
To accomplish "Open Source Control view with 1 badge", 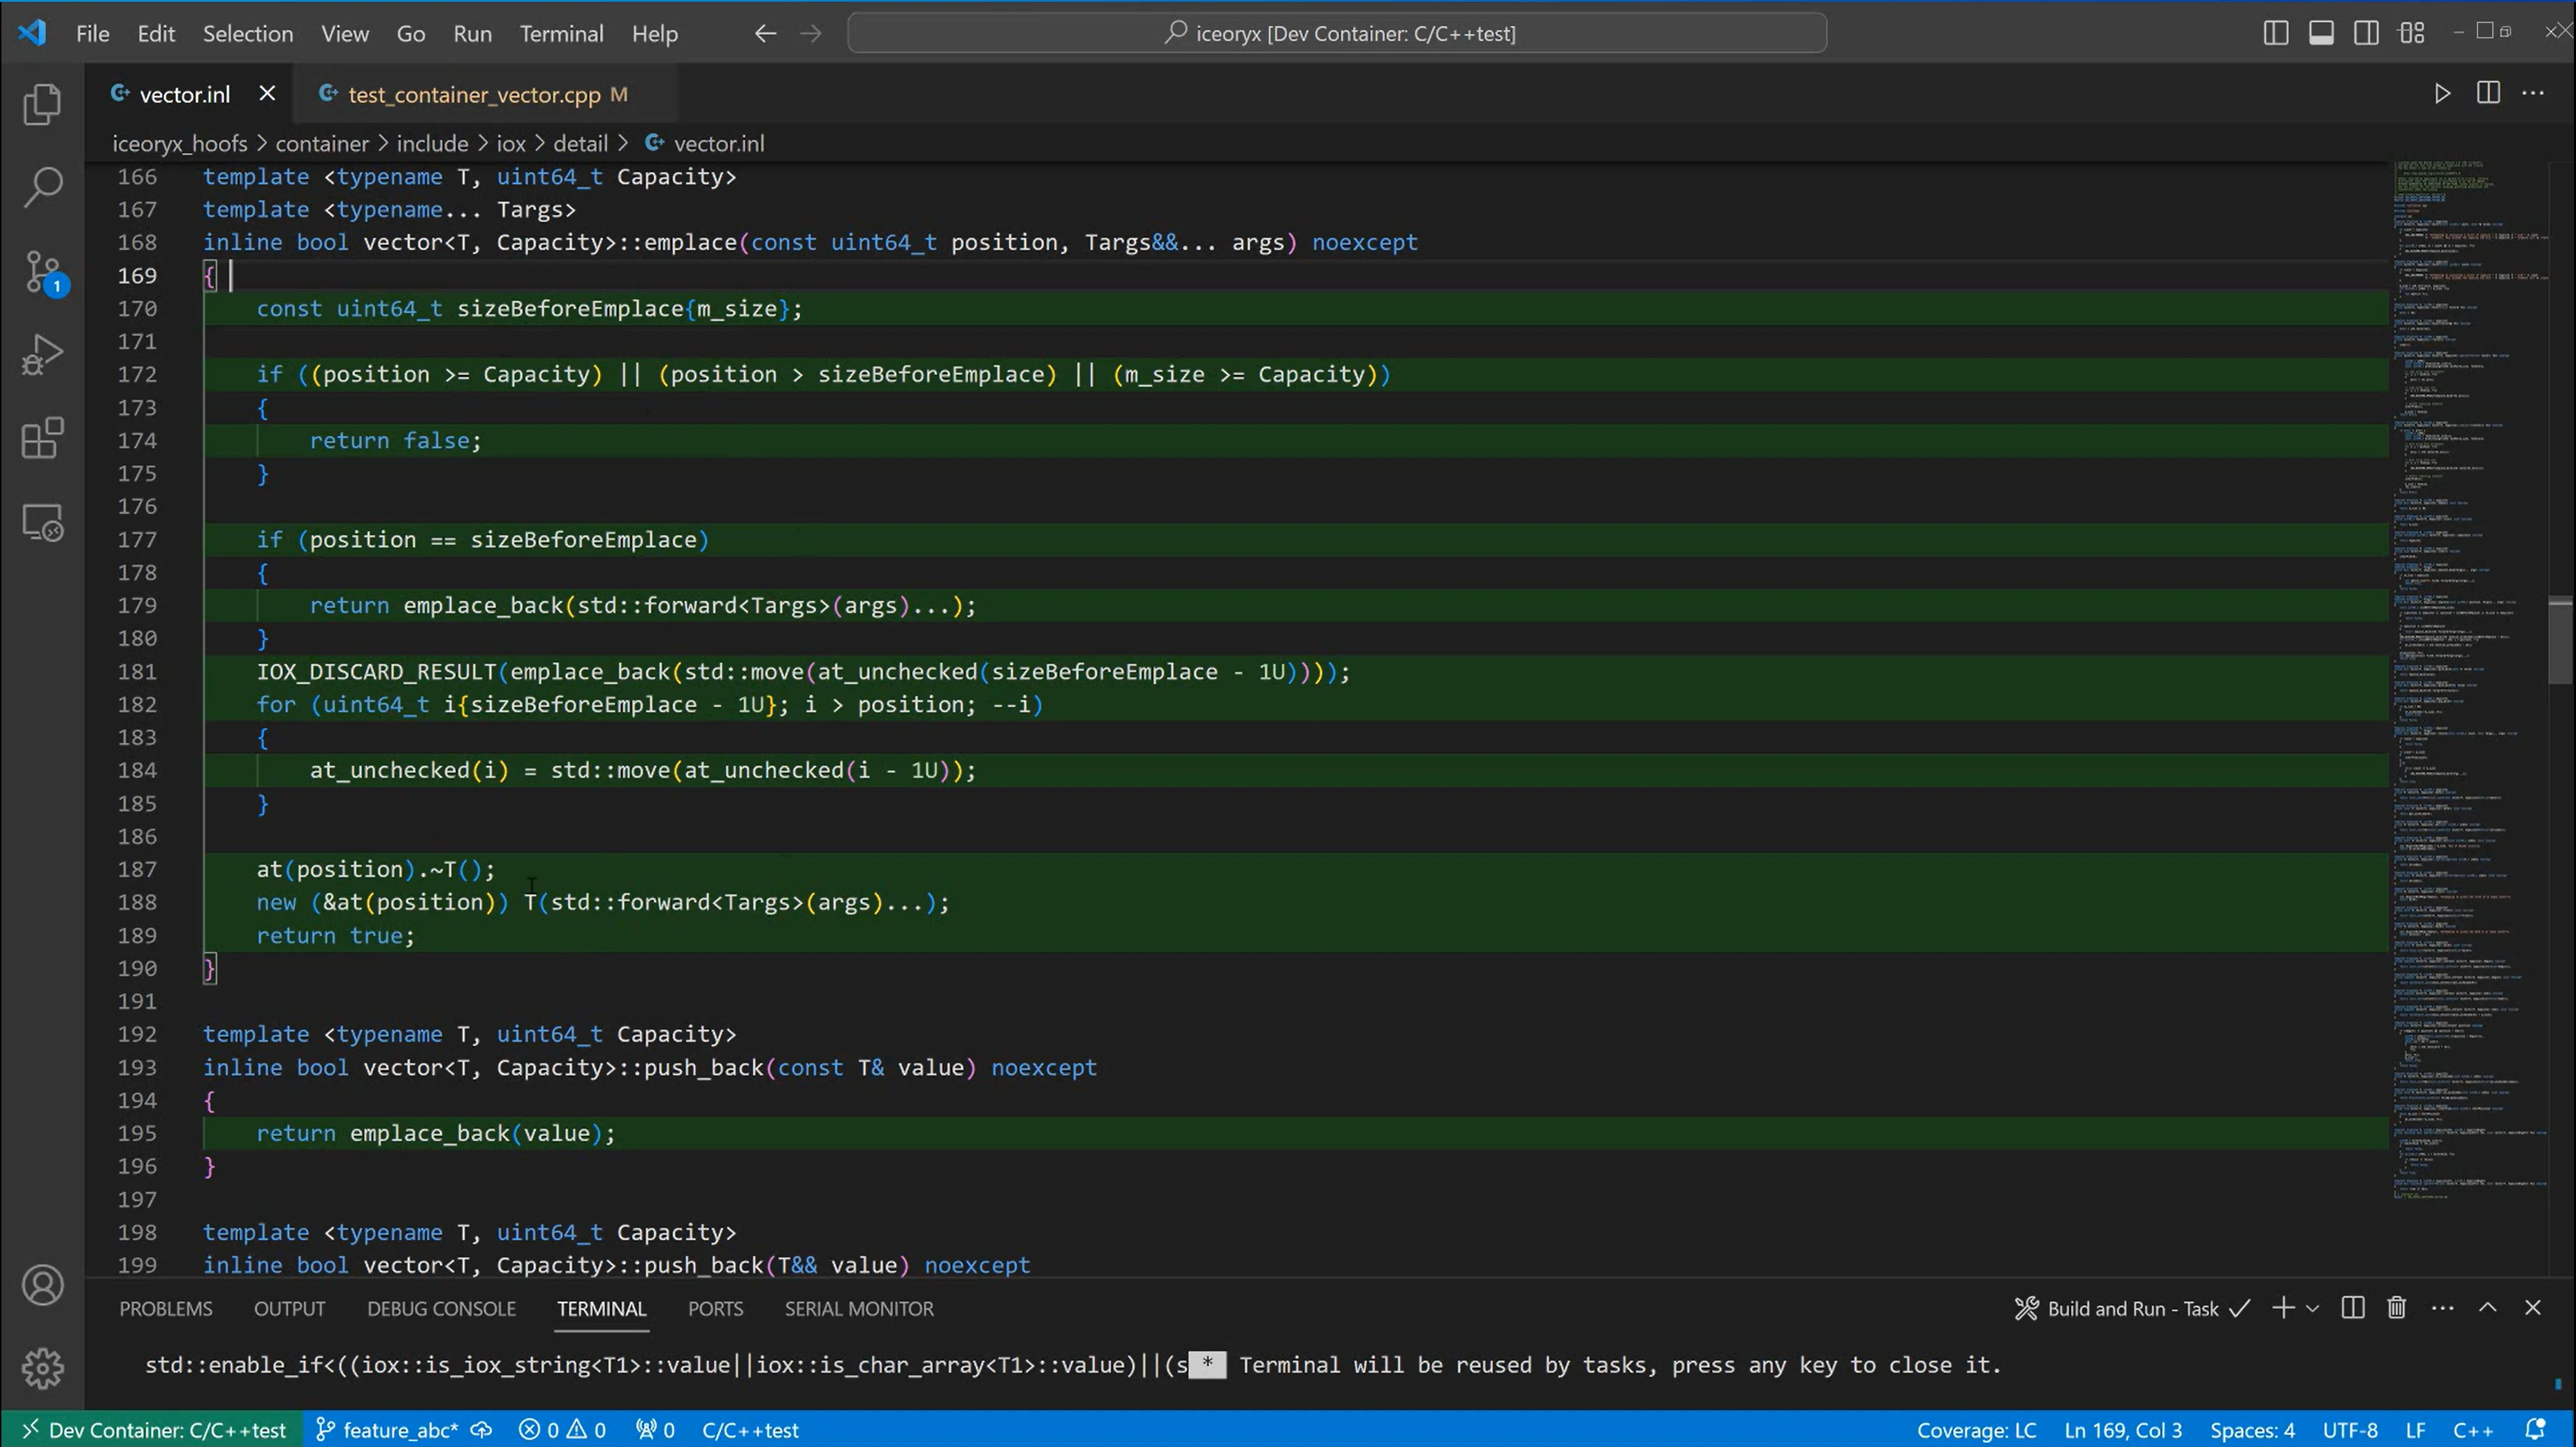I will pyautogui.click(x=42, y=271).
